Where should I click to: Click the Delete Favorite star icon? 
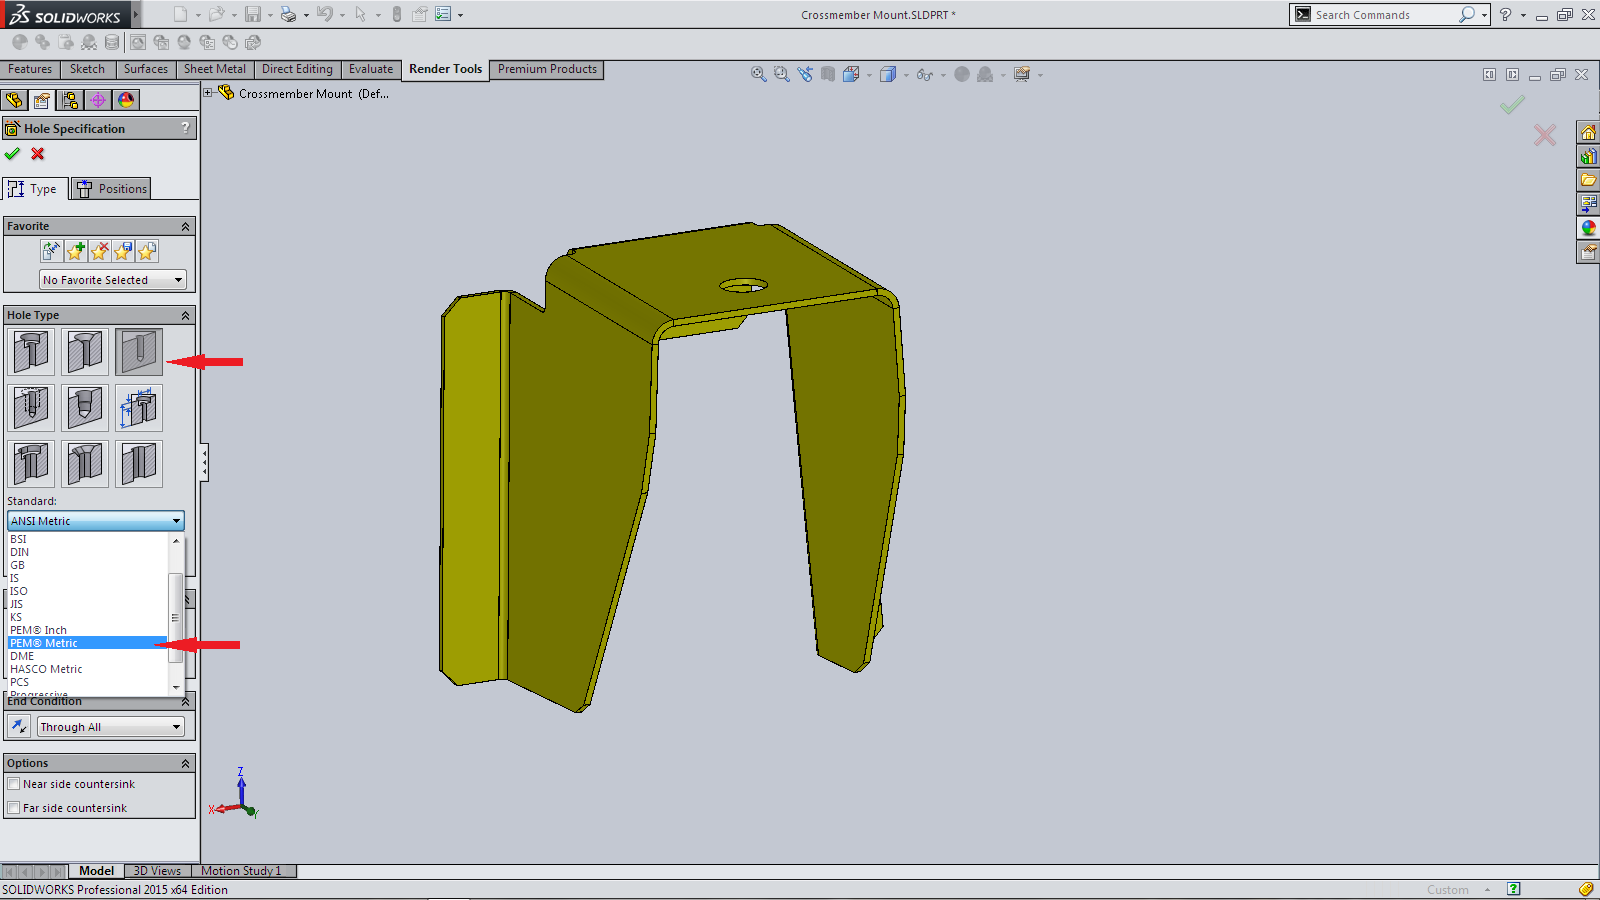tap(99, 252)
